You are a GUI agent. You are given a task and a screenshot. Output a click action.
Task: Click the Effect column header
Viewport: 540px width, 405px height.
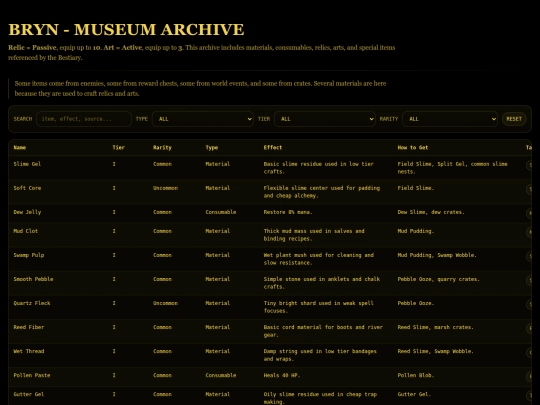(273, 147)
